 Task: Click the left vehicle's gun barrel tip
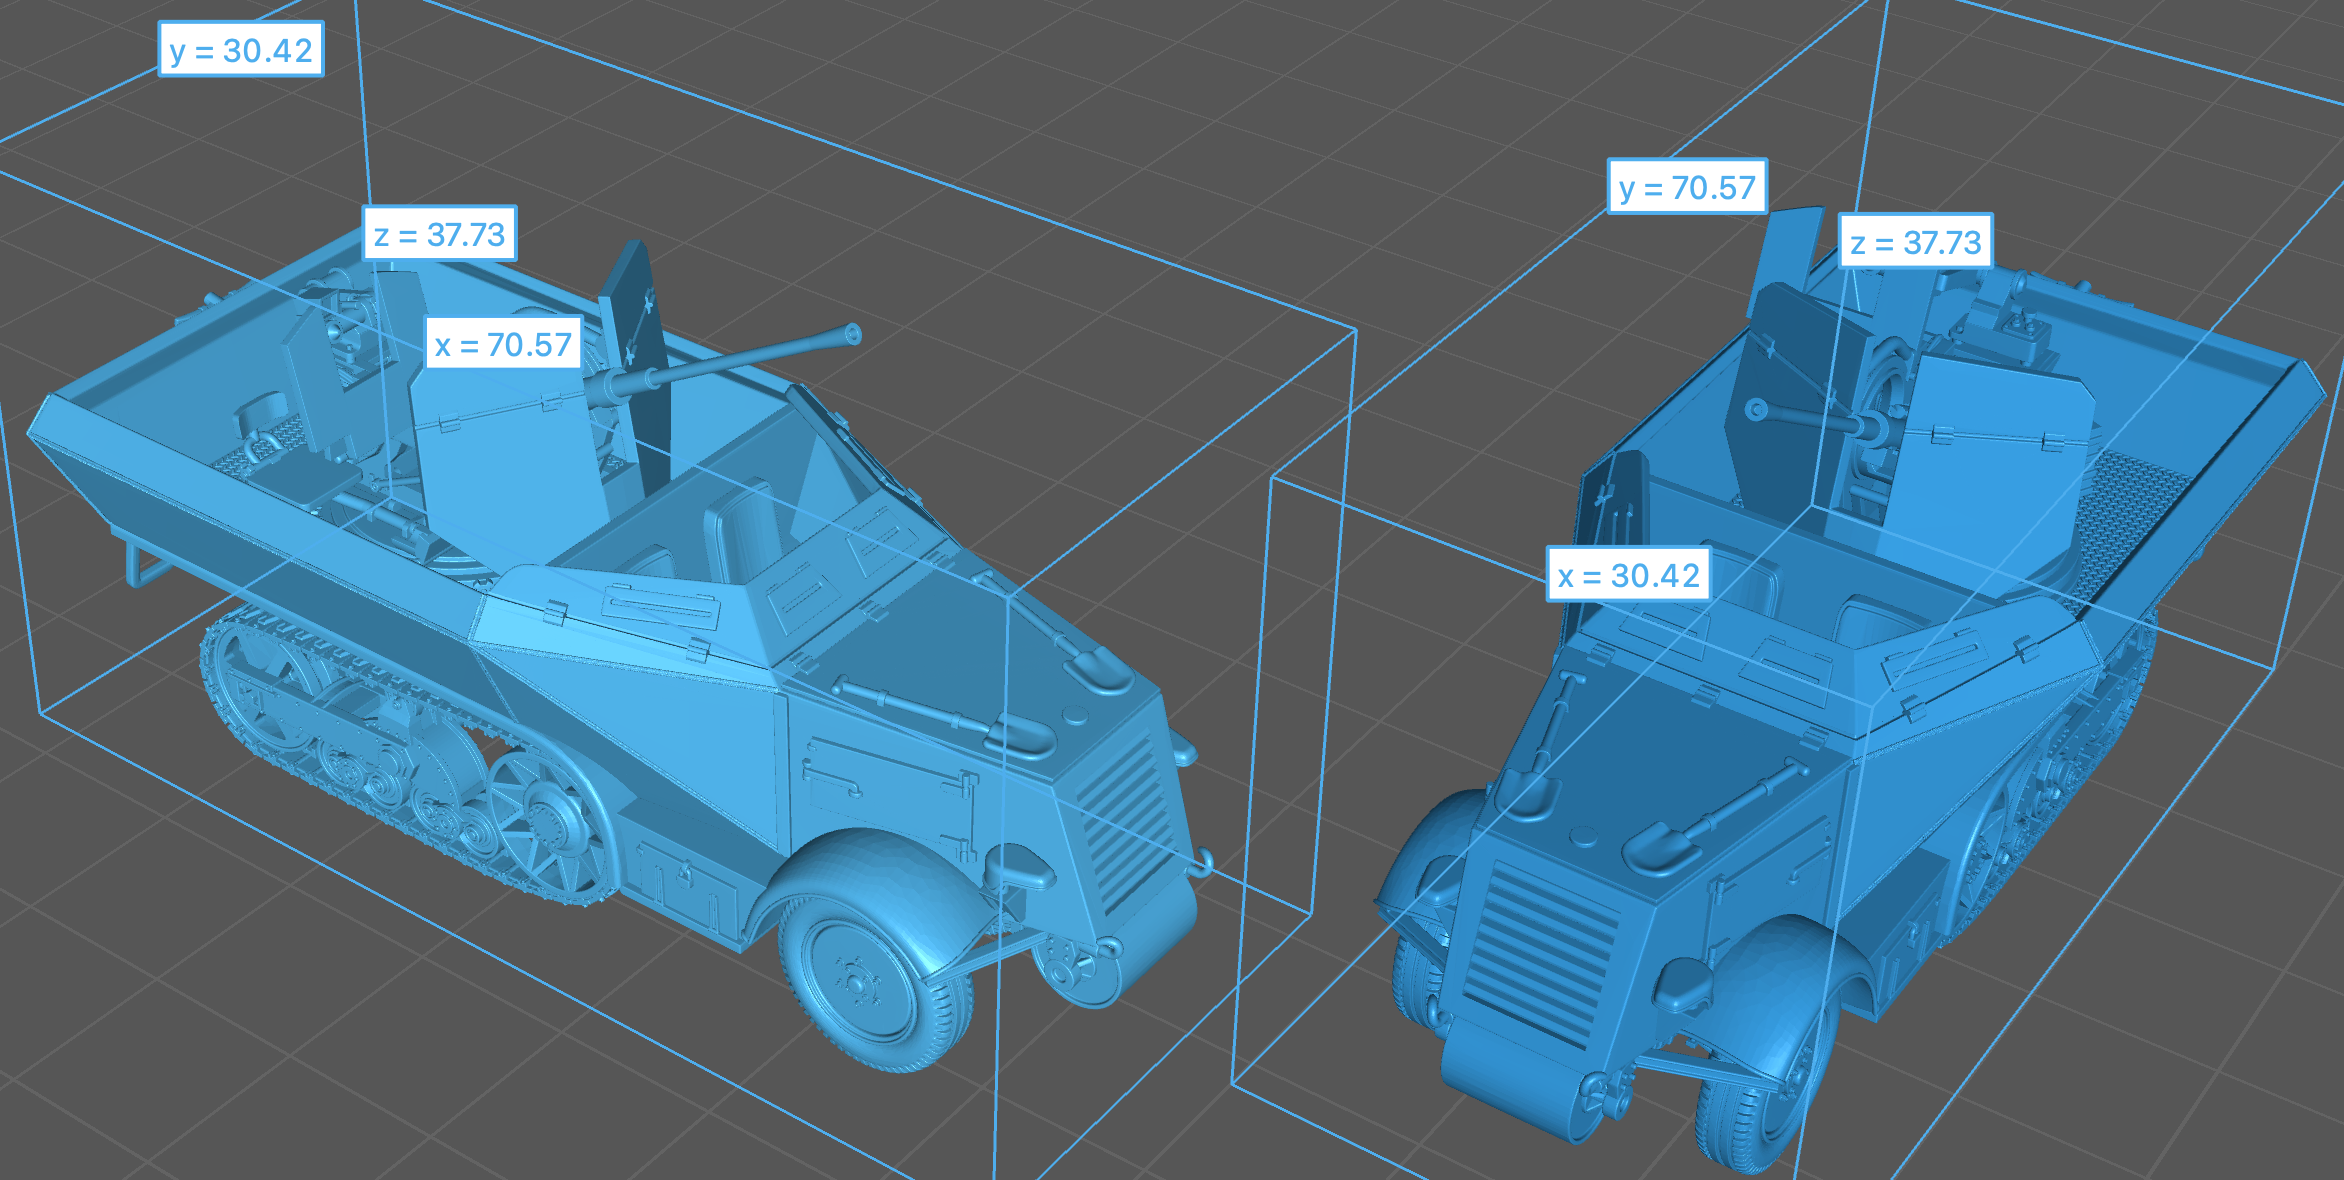click(x=852, y=333)
